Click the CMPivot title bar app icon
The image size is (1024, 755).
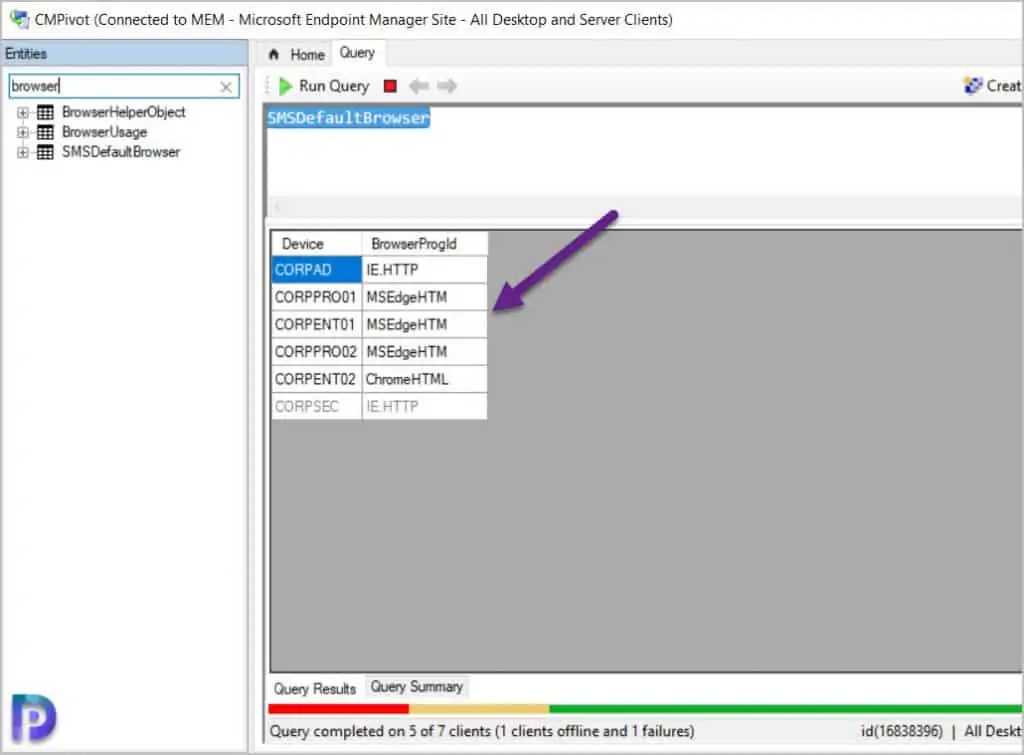click(20, 20)
